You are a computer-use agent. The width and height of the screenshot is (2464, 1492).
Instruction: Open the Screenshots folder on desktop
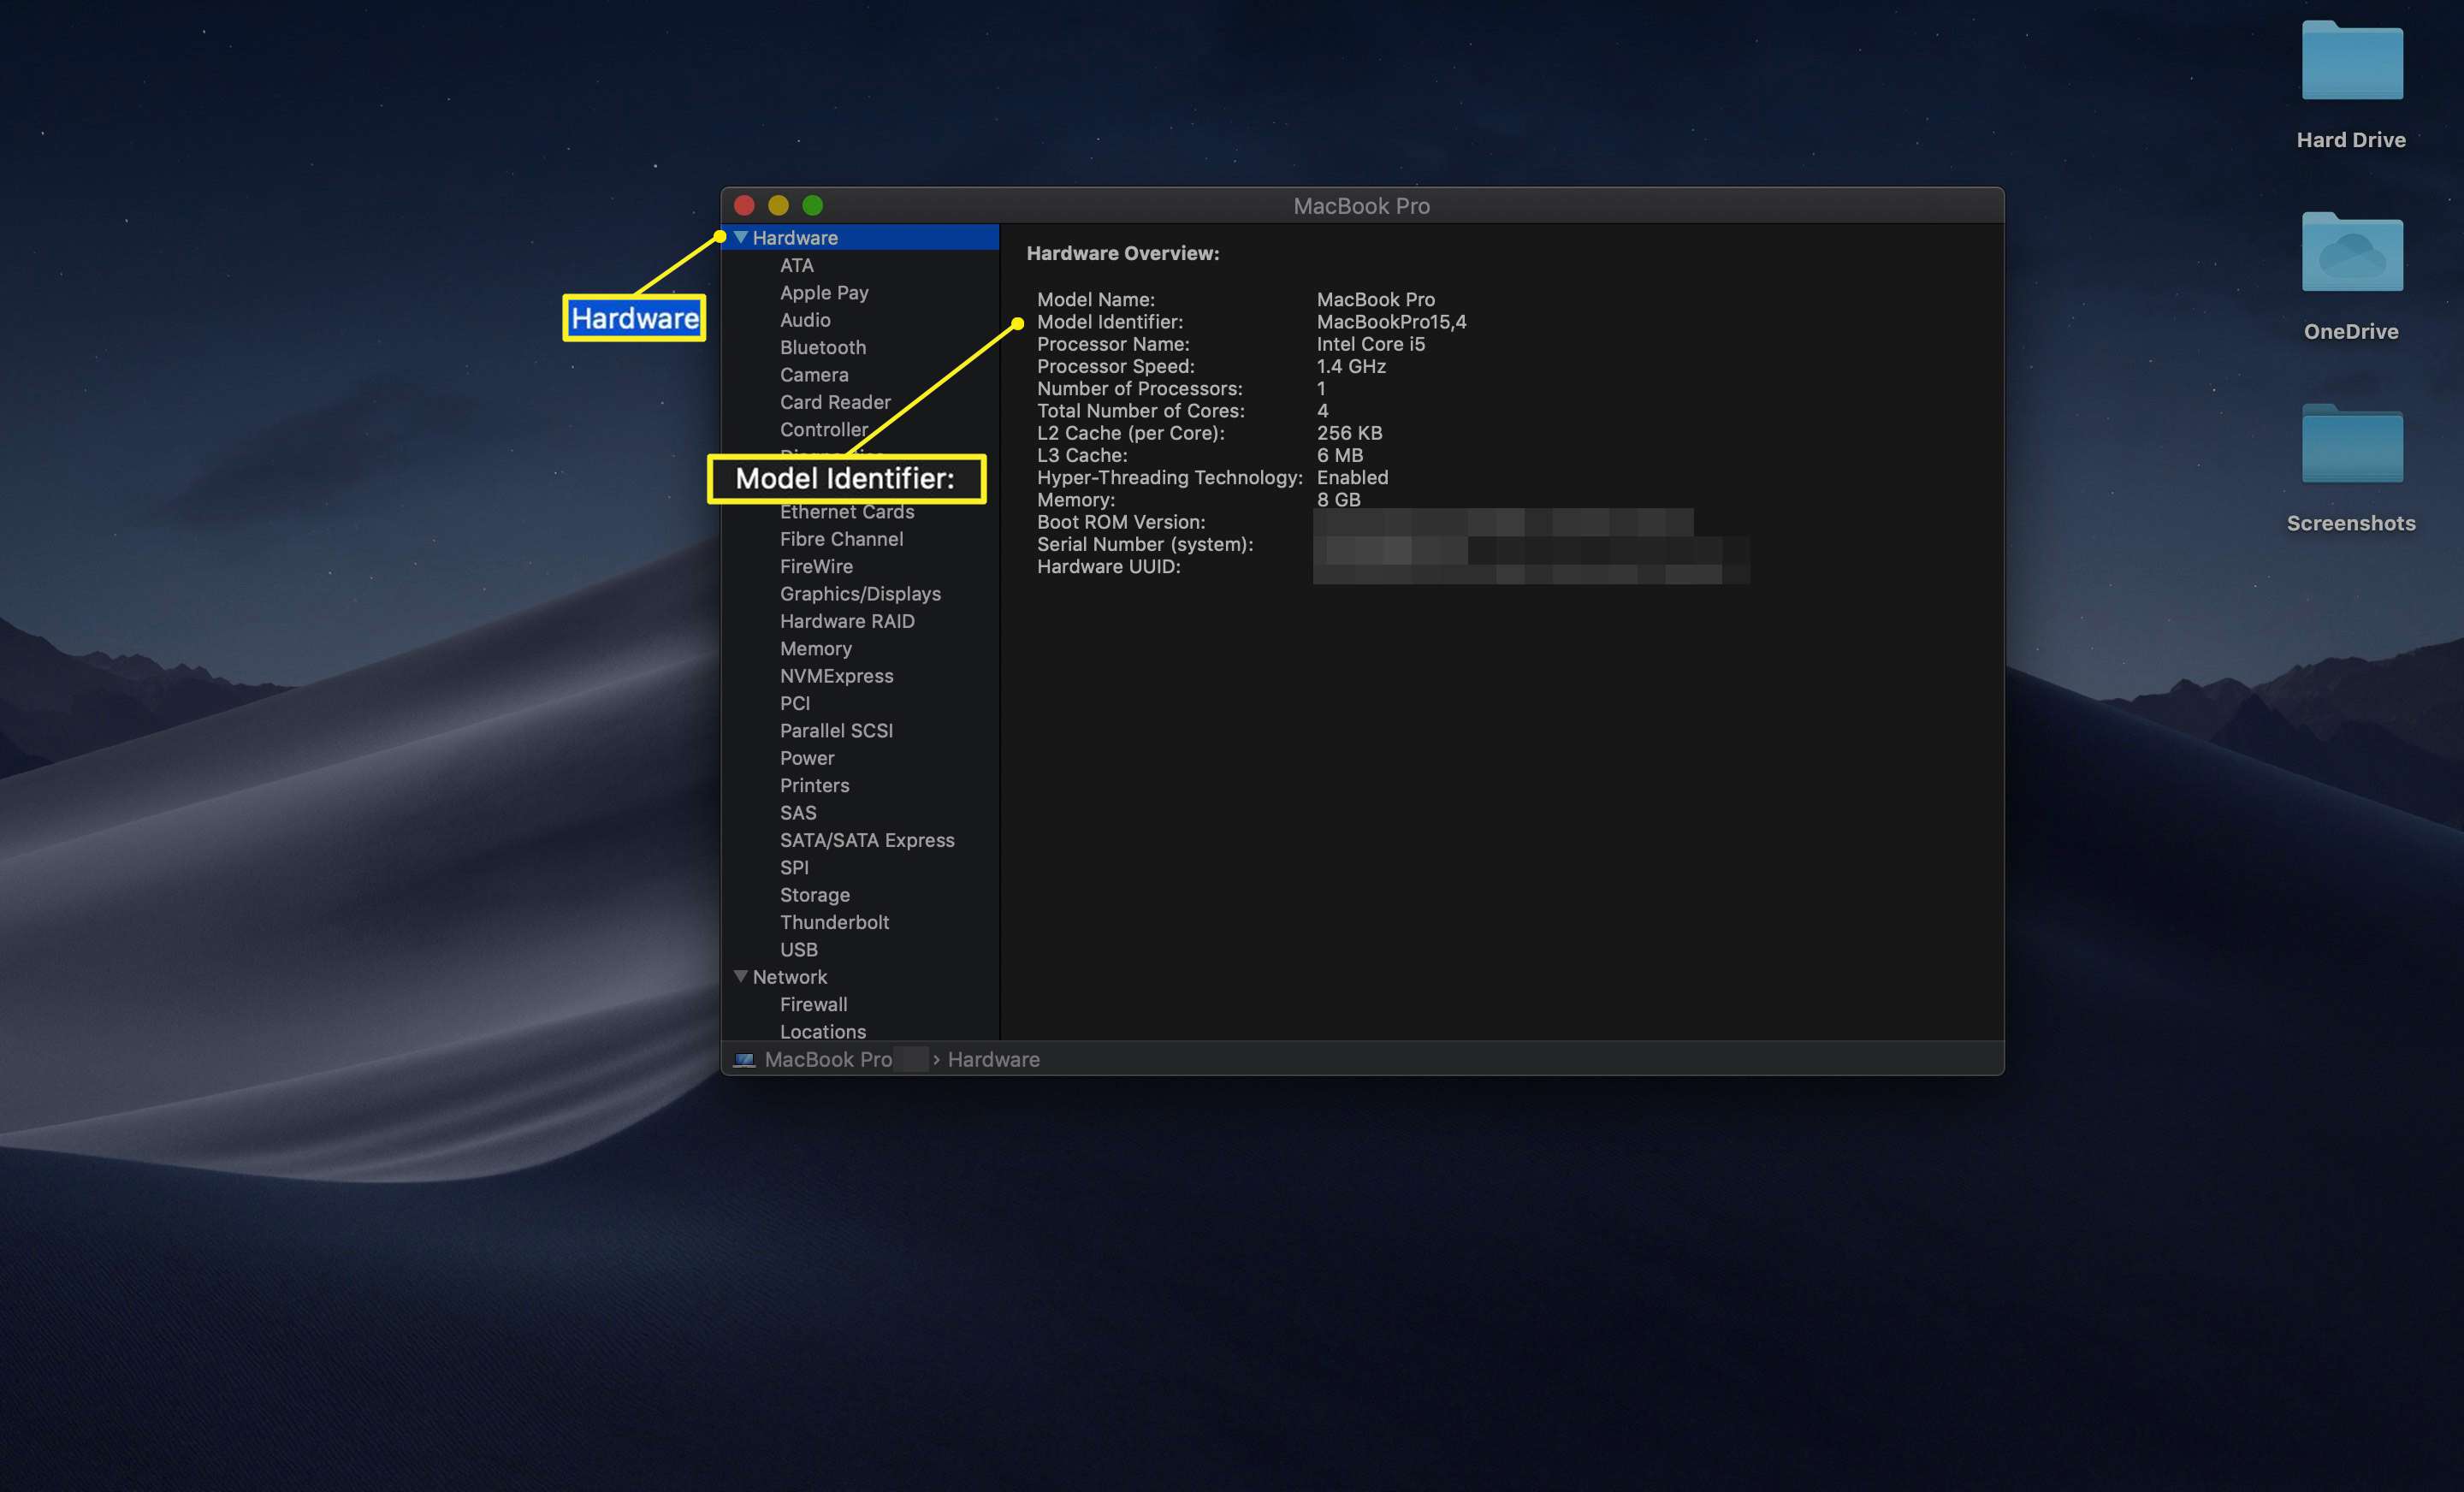point(2351,443)
